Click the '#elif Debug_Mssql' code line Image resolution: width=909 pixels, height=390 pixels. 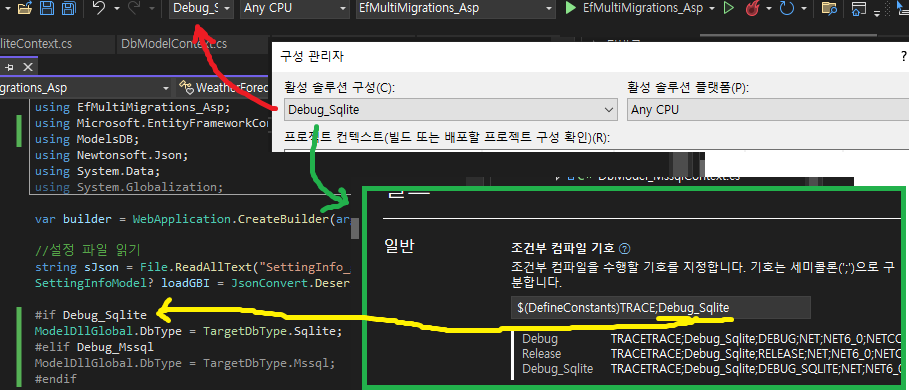(94, 348)
